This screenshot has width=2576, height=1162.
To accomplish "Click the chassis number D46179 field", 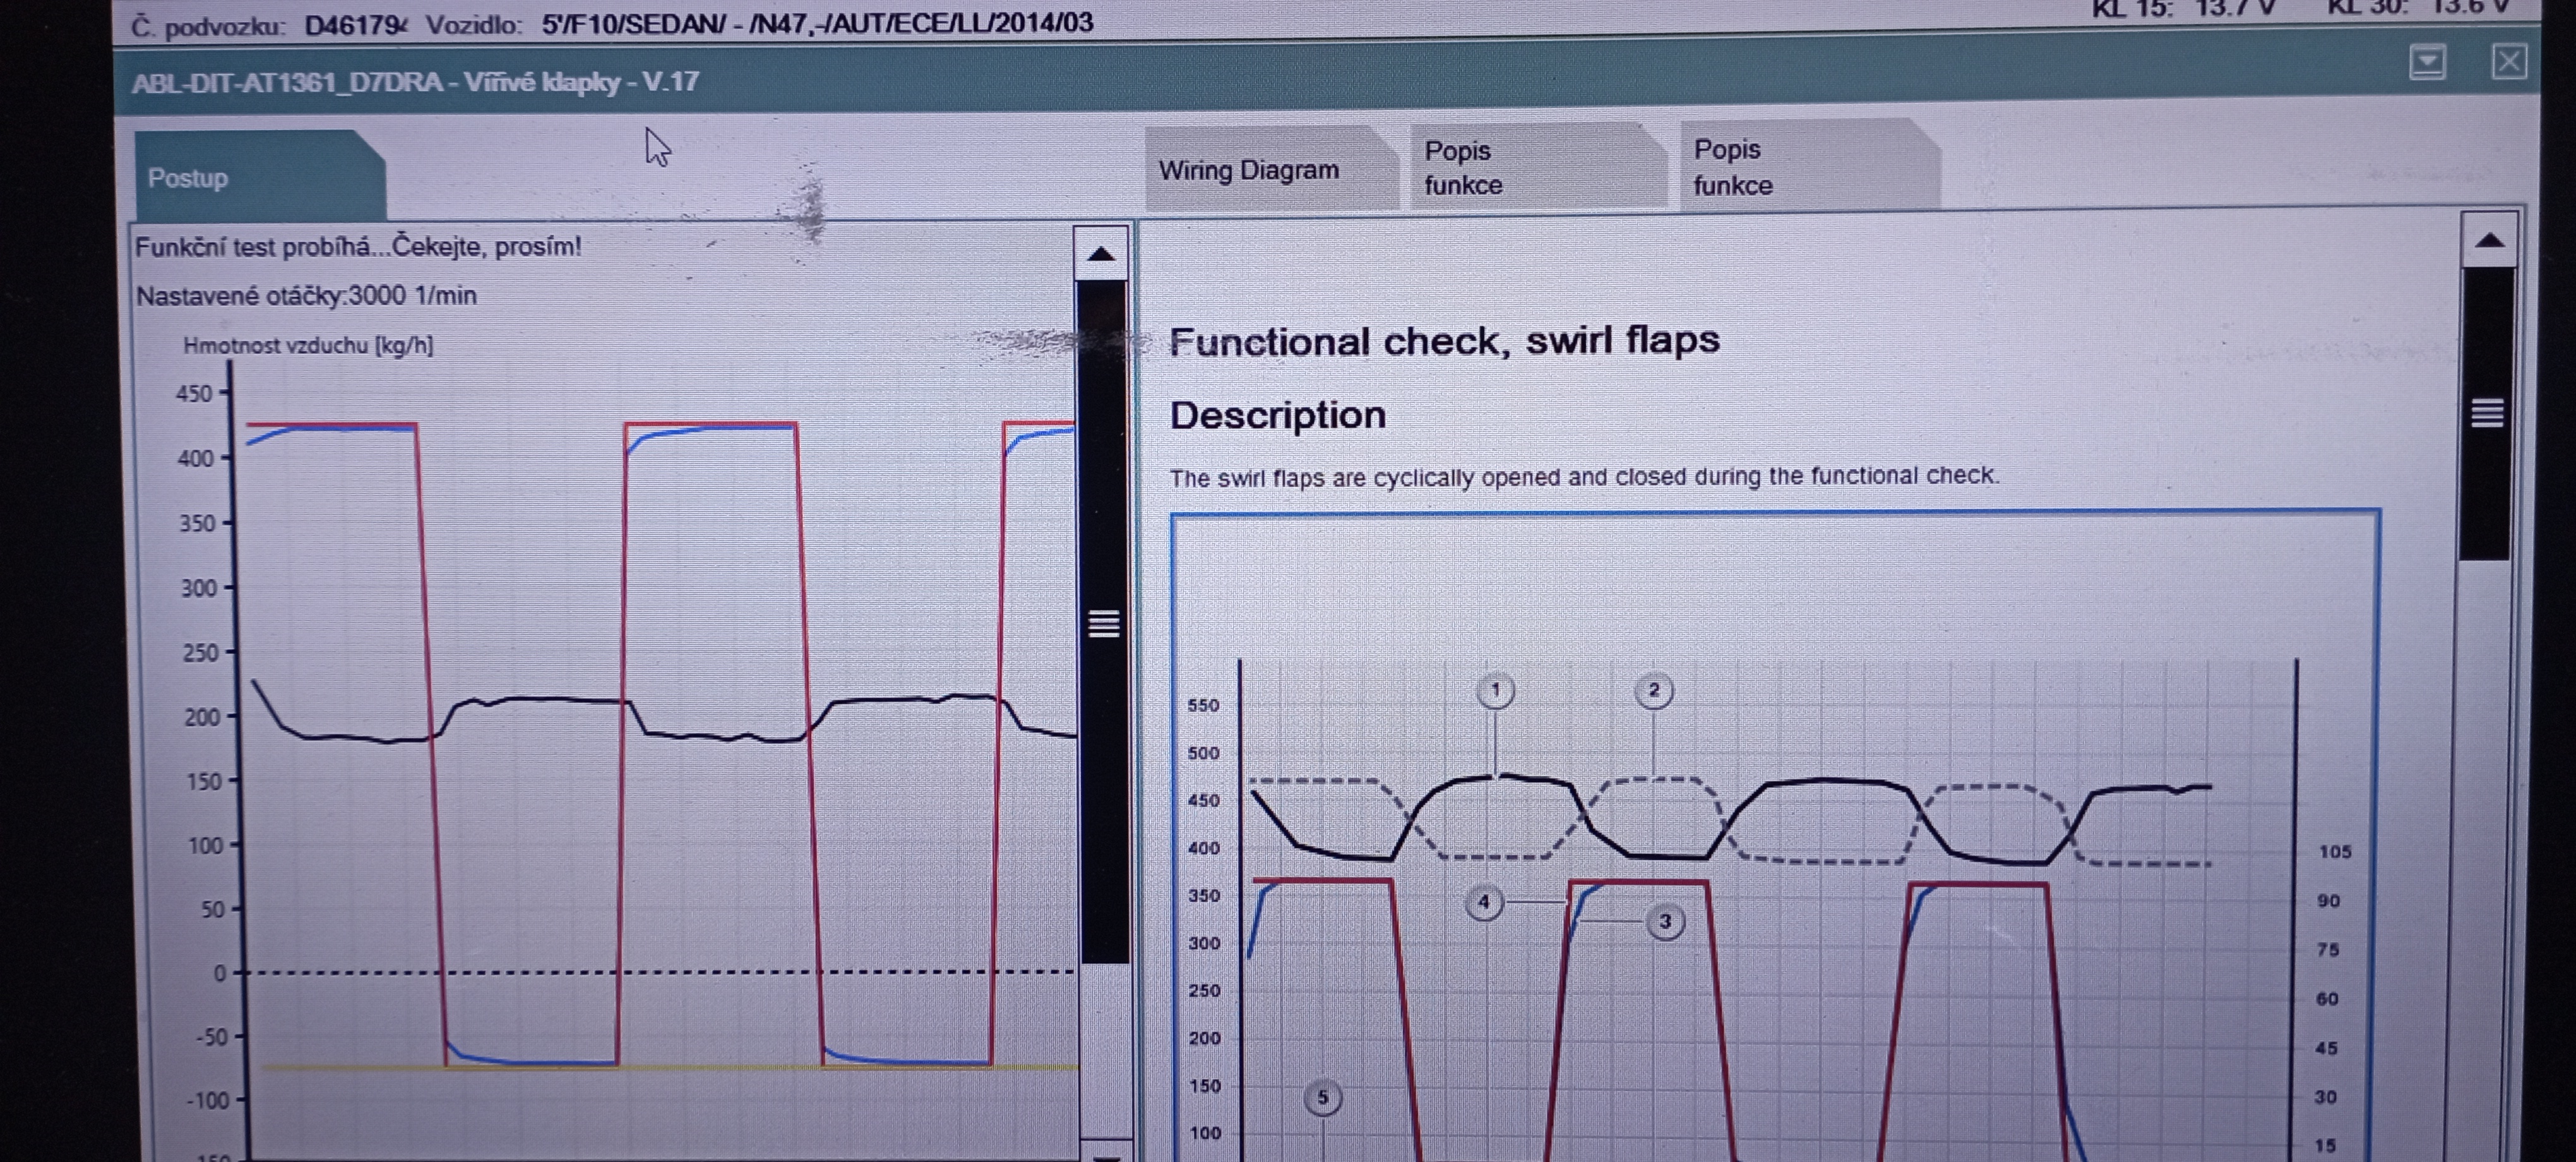I will [x=354, y=24].
